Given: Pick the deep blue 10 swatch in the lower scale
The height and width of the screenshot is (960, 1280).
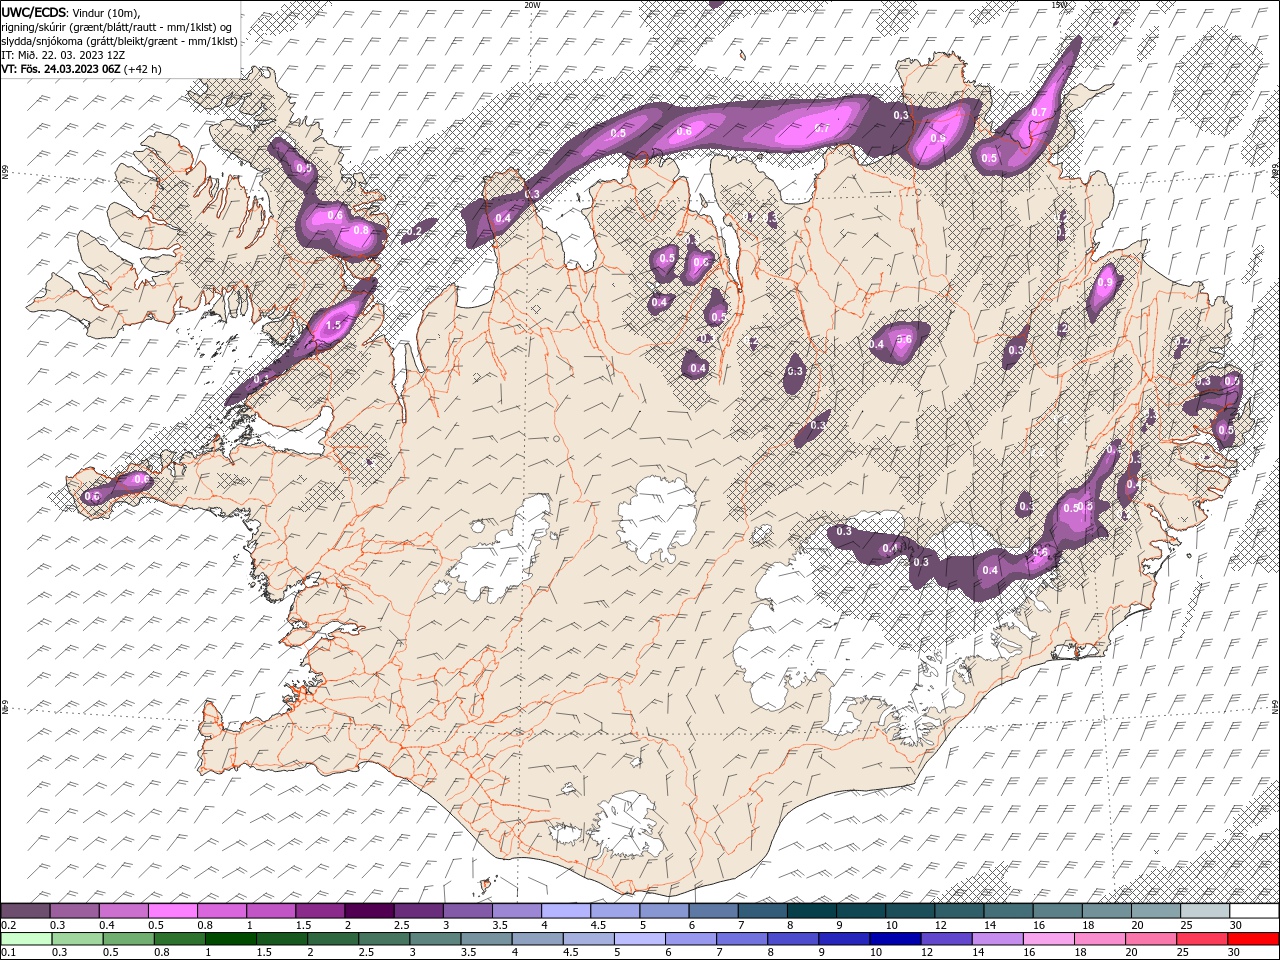Looking at the screenshot, I should [895, 939].
